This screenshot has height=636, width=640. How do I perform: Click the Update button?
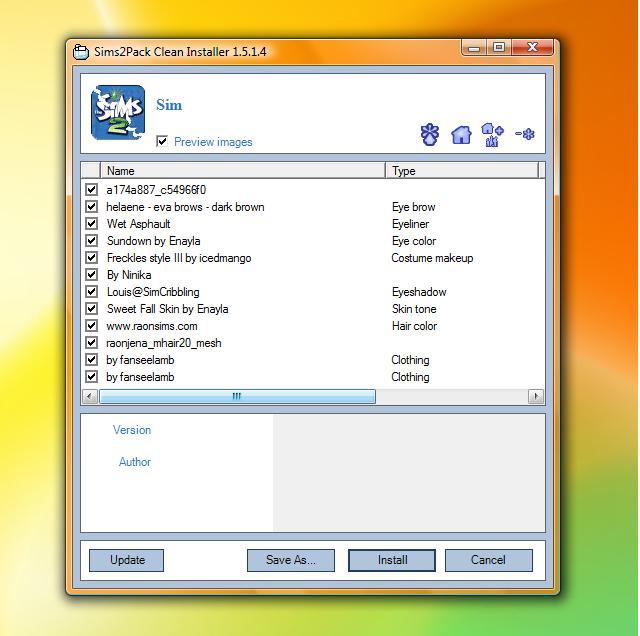[x=127, y=560]
